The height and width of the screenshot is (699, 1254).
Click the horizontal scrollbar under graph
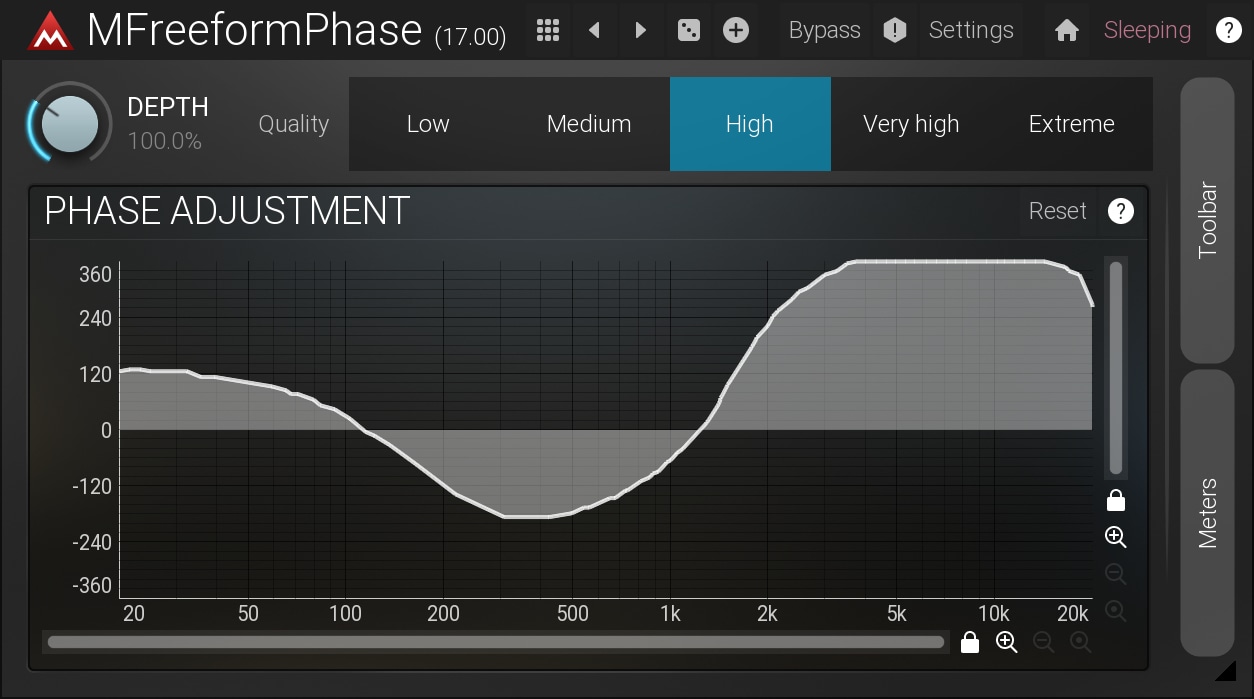495,642
